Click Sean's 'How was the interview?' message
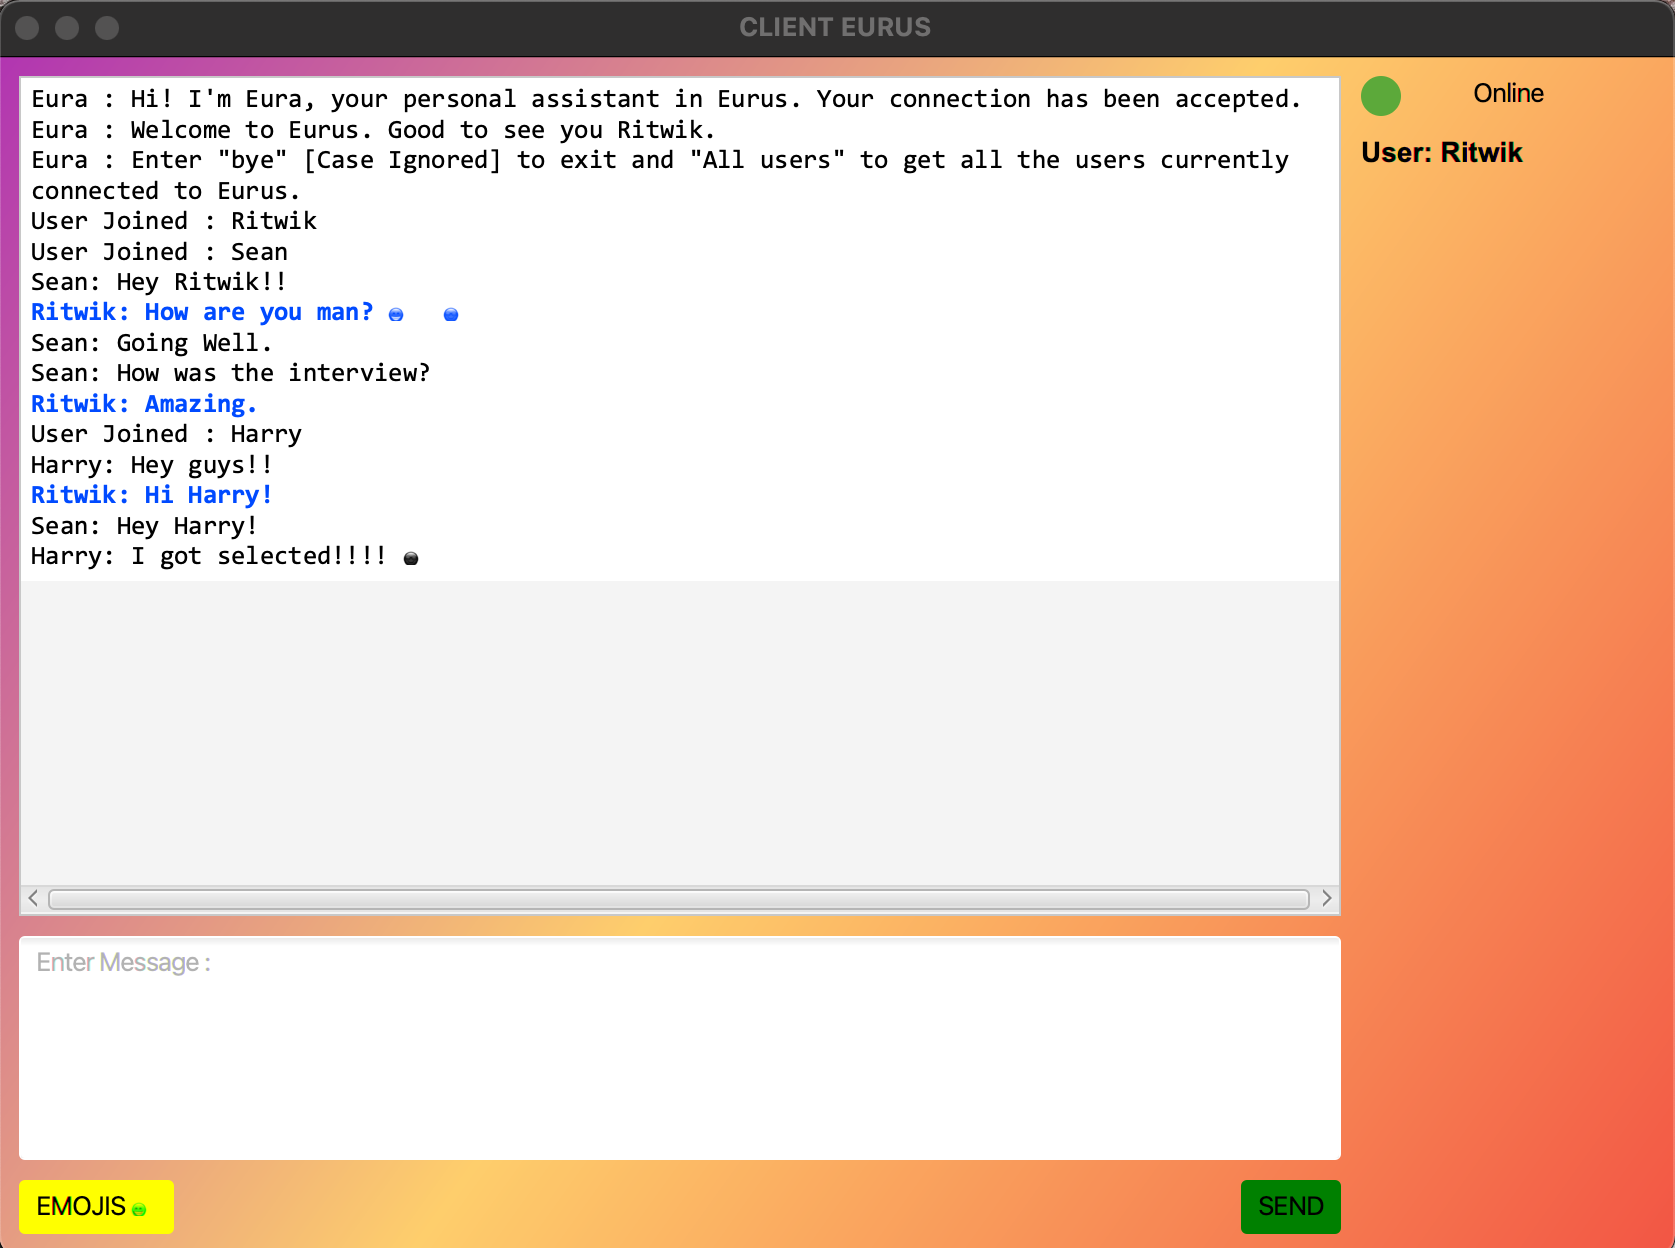Viewport: 1675px width, 1248px height. tap(230, 373)
